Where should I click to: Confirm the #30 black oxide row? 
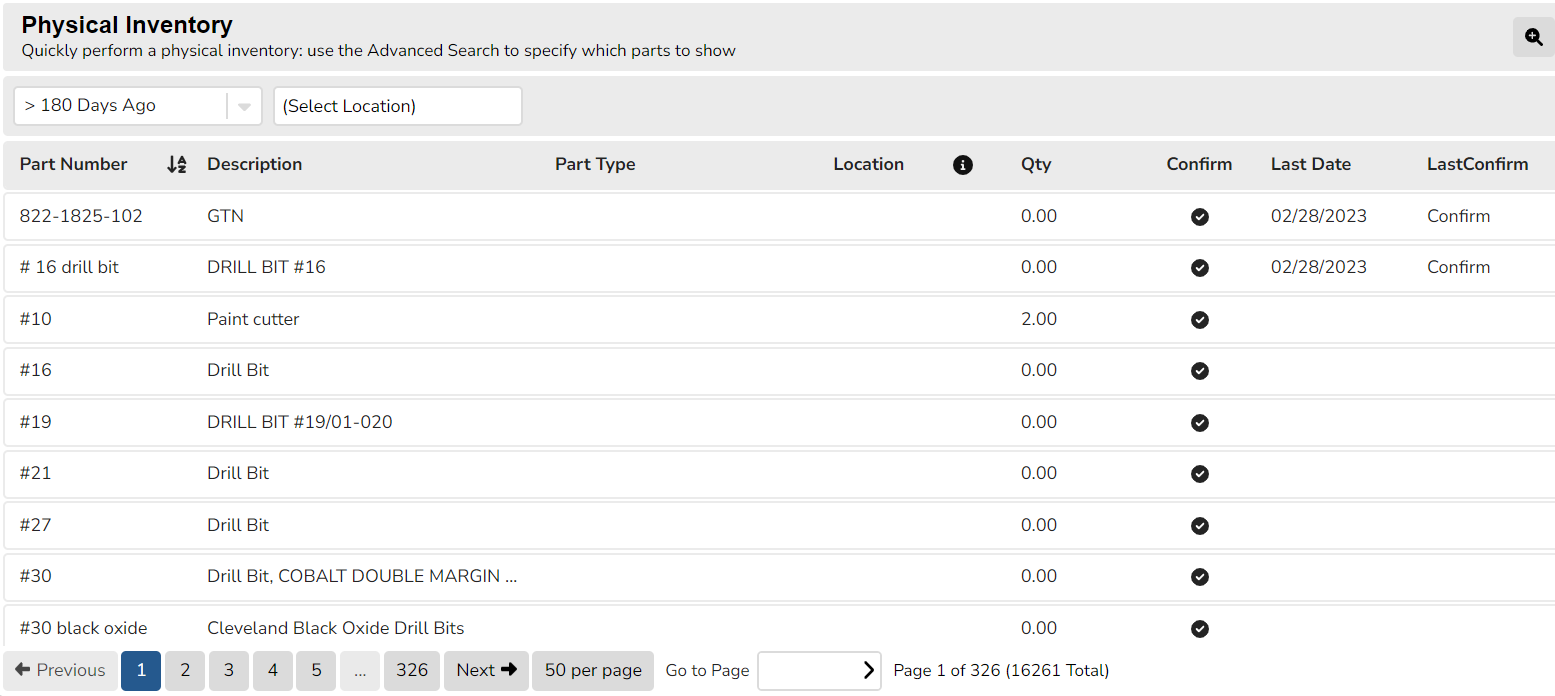[x=1200, y=629]
